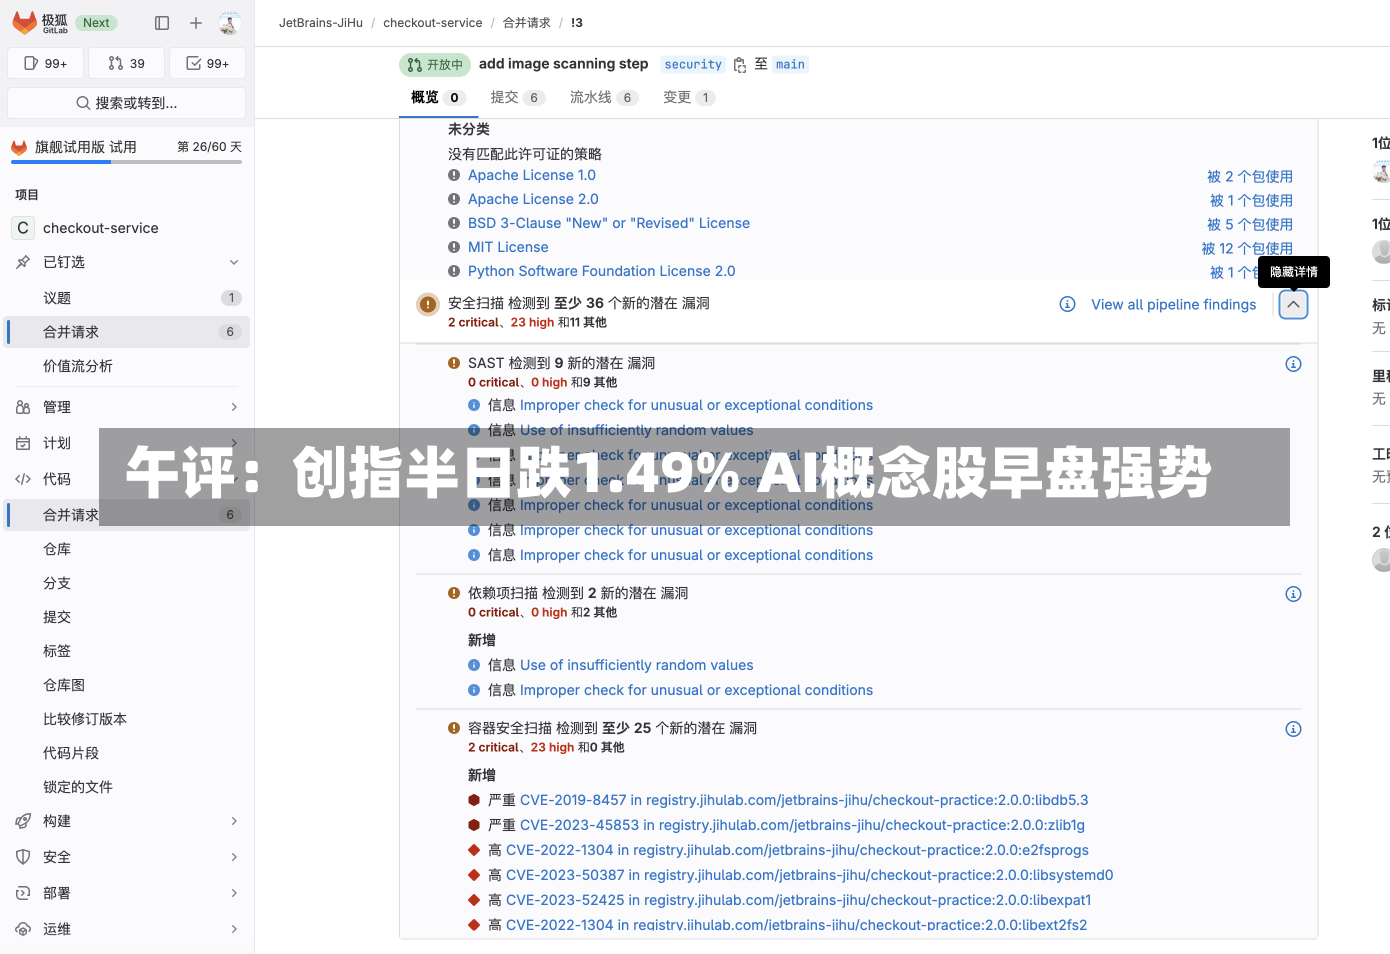1390x954 pixels.
Task: Click the Plan calendar icon
Action: [x=23, y=443]
